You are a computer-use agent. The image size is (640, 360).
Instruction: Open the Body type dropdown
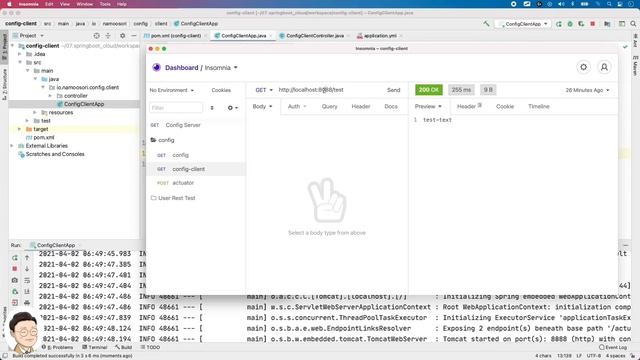262,107
